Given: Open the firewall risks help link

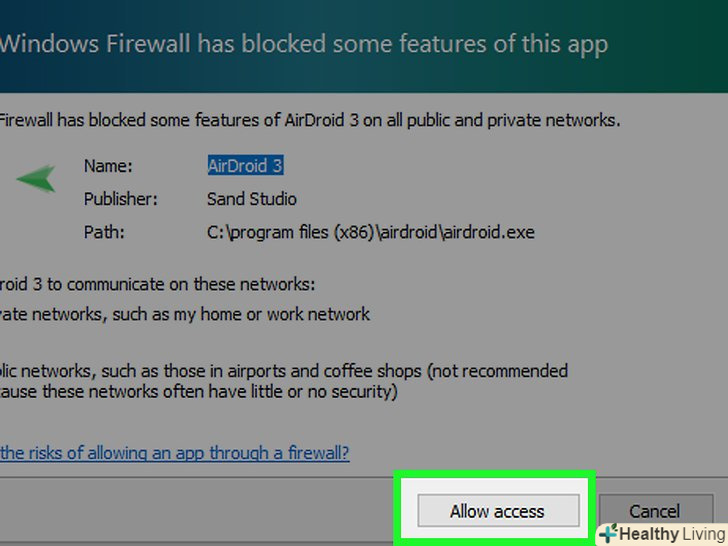Looking at the screenshot, I should click(175, 452).
